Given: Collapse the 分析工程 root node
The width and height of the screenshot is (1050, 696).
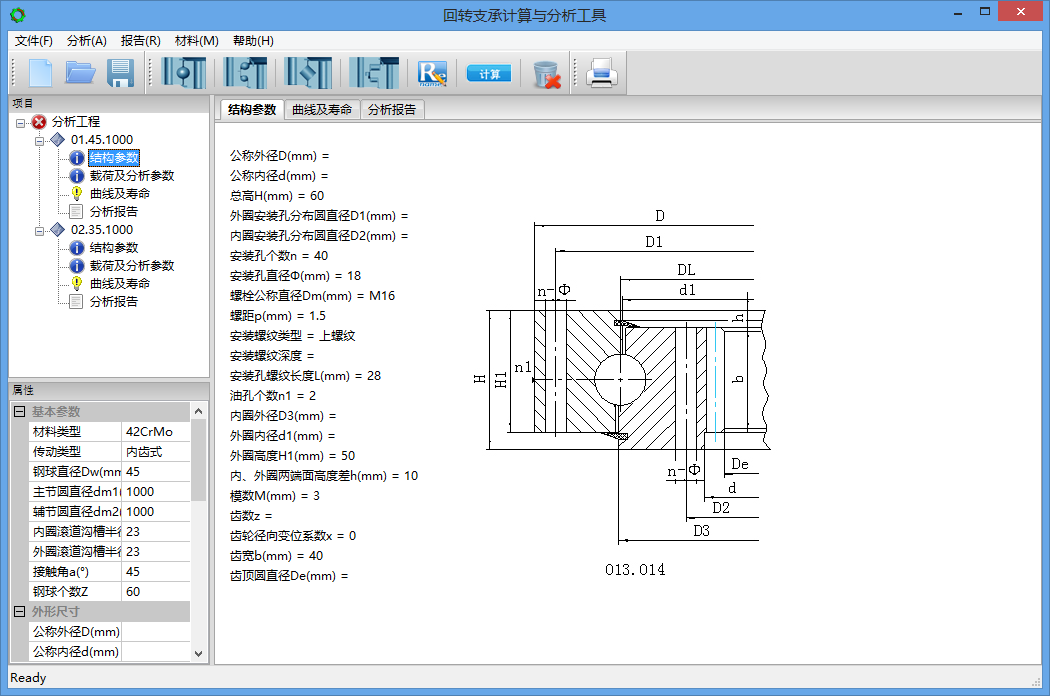Looking at the screenshot, I should coord(21,123).
